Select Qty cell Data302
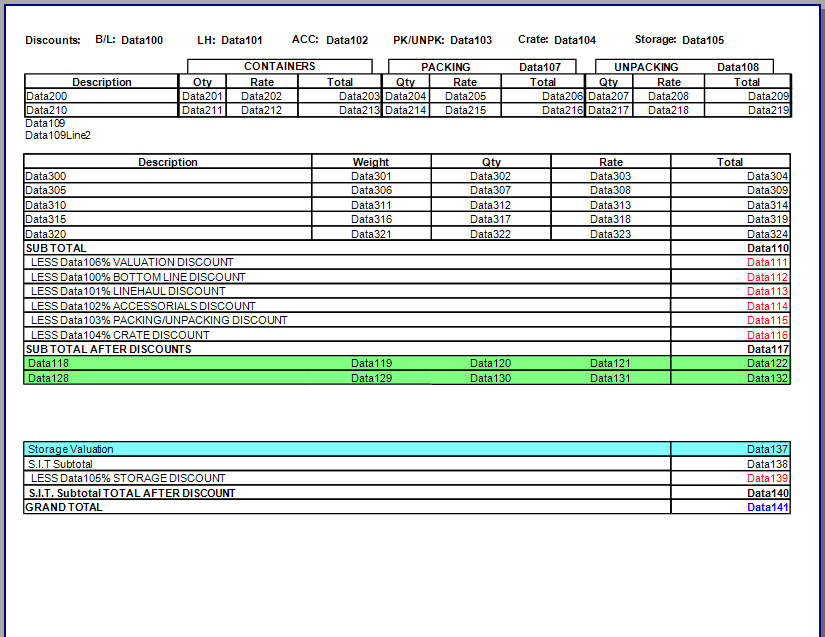Image resolution: width=825 pixels, height=637 pixels. click(x=490, y=176)
